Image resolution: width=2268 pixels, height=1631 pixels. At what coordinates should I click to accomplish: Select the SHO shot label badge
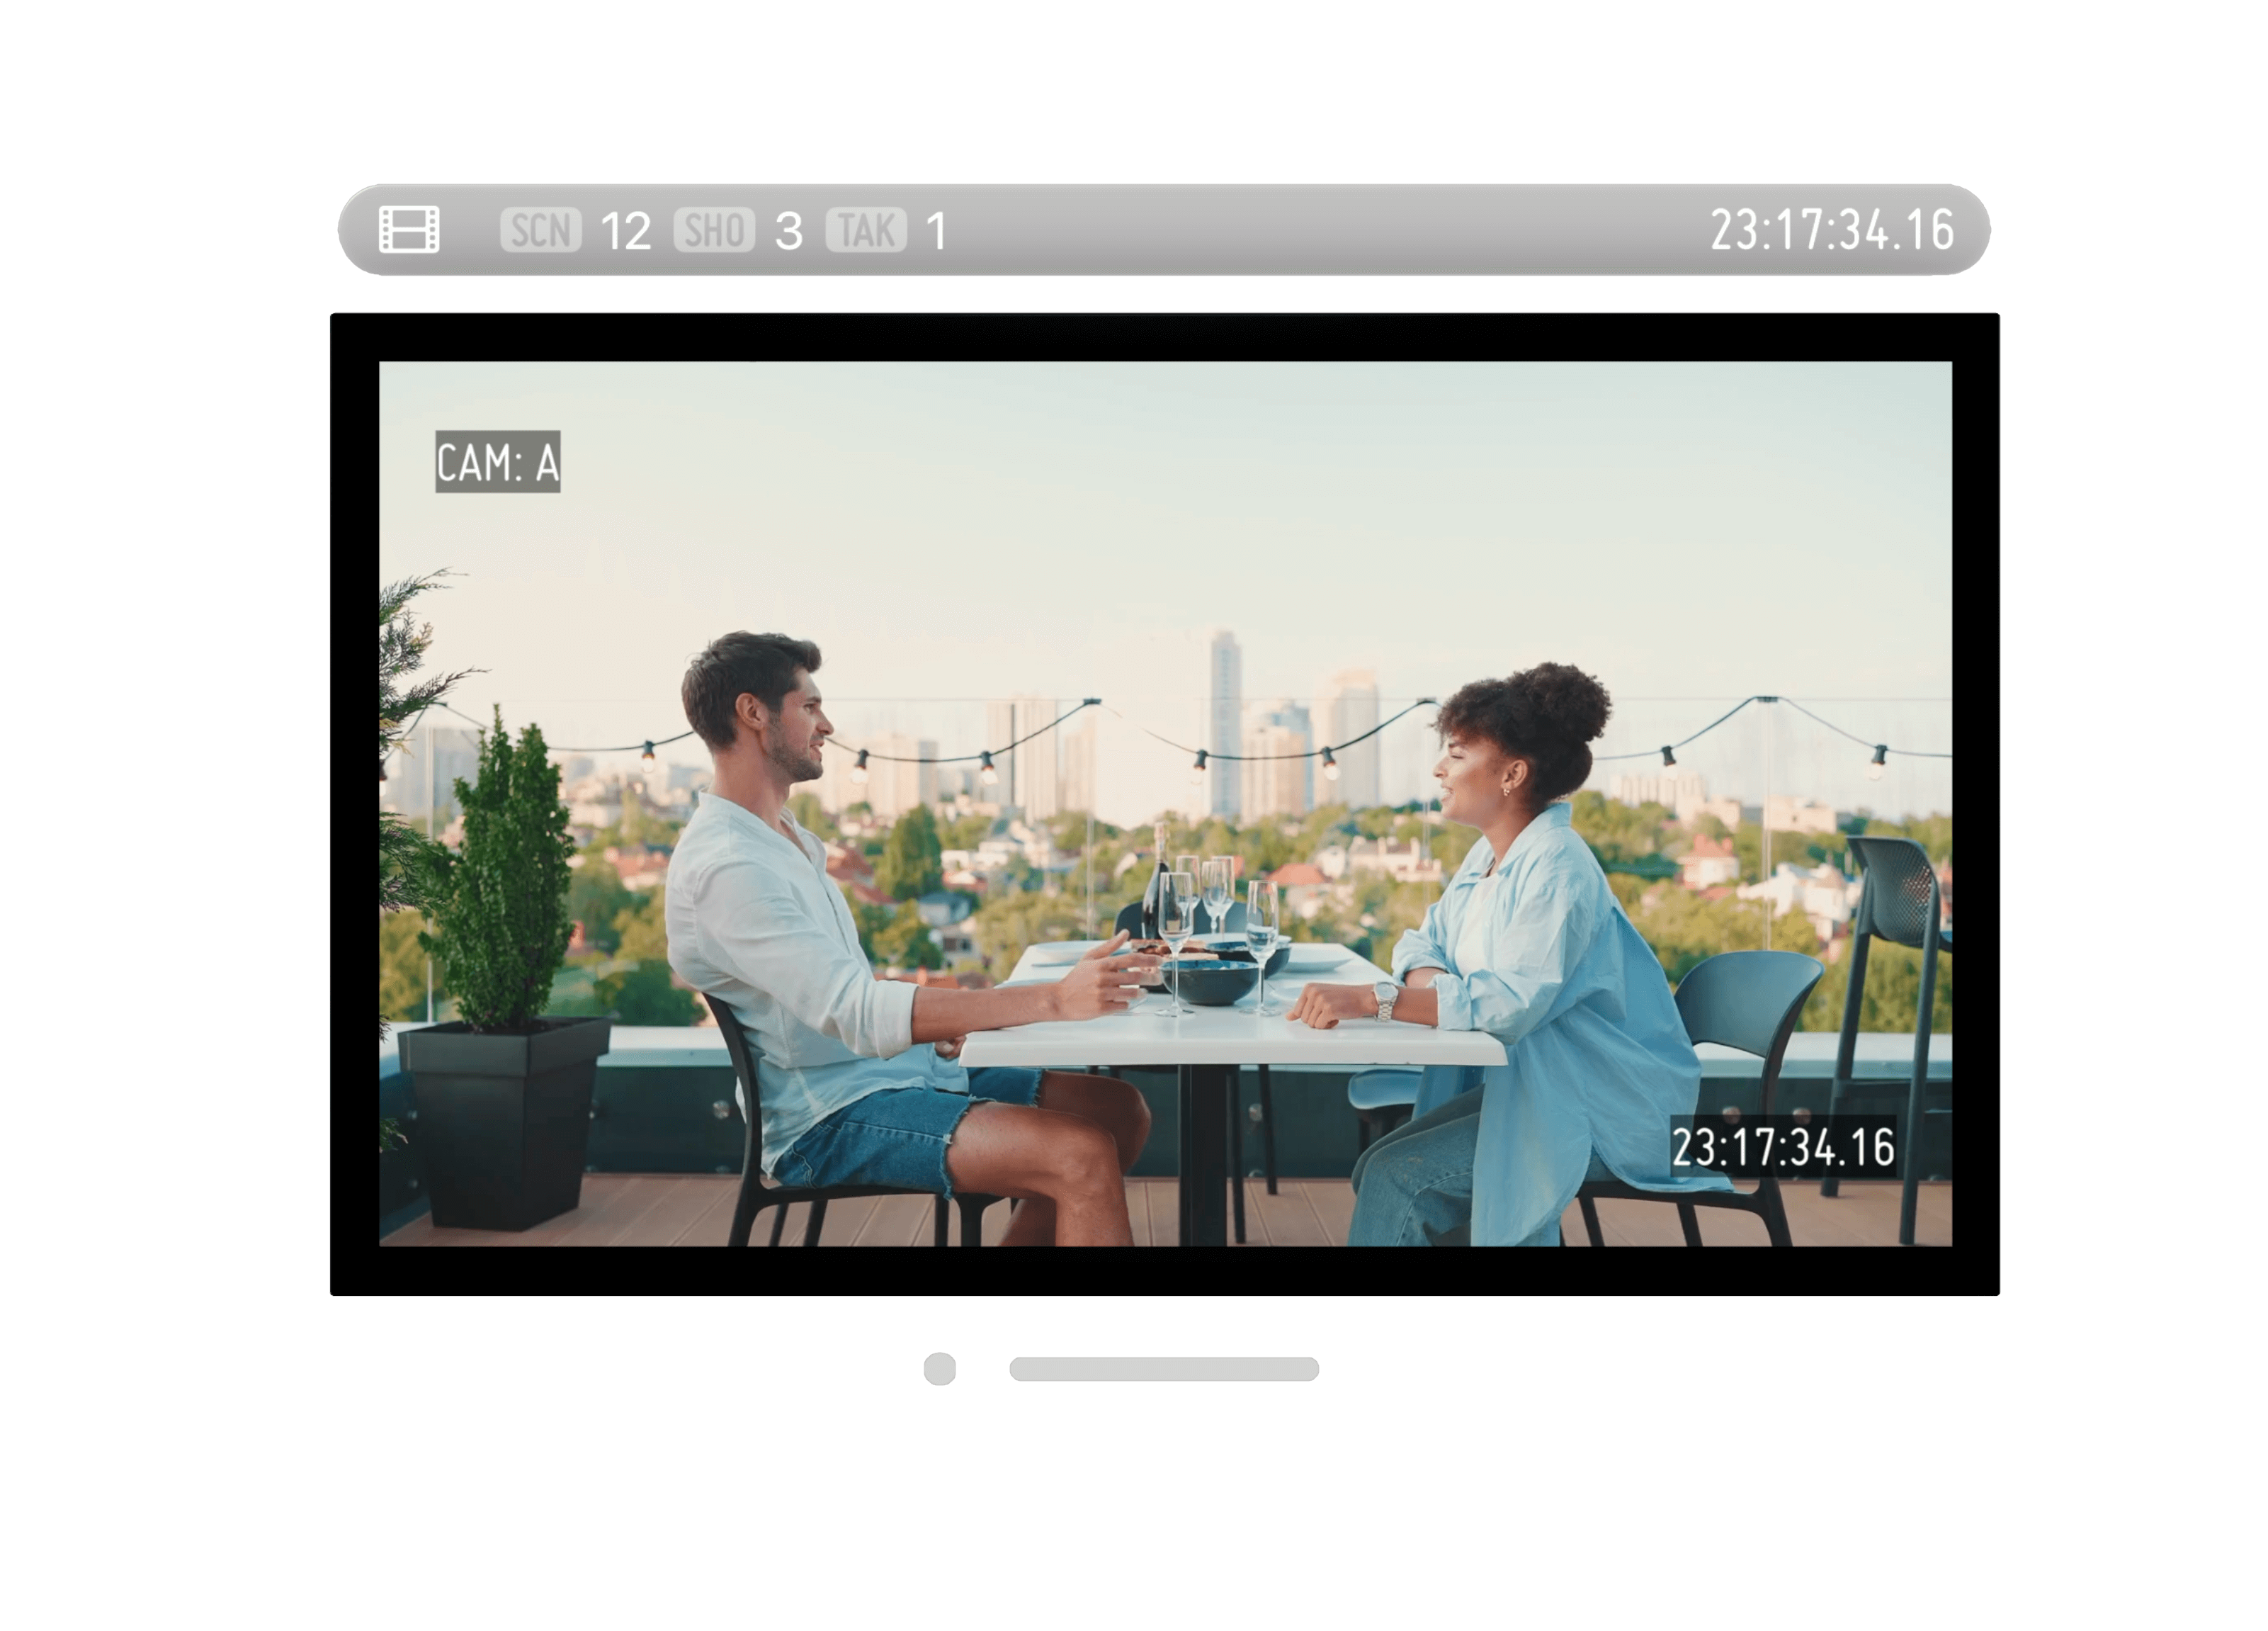pyautogui.click(x=714, y=230)
